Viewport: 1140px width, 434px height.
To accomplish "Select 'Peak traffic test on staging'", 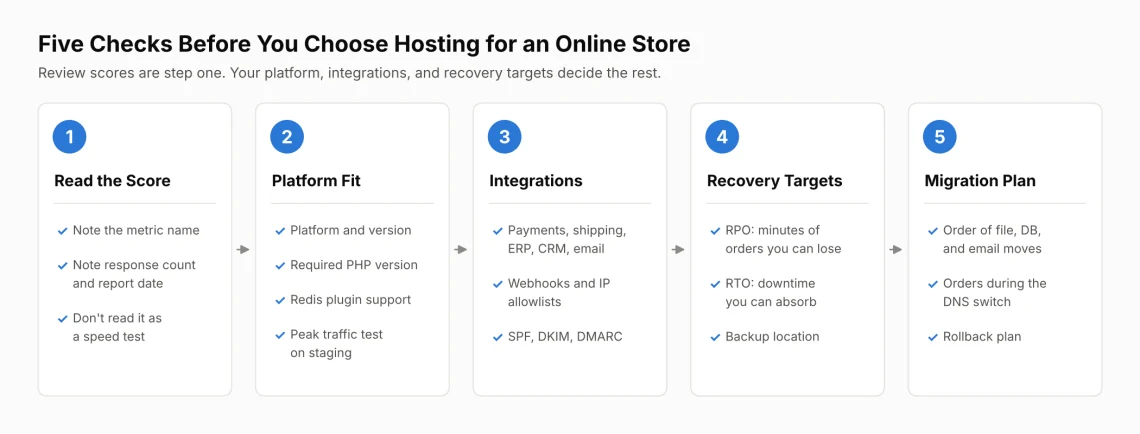I will pyautogui.click(x=337, y=344).
